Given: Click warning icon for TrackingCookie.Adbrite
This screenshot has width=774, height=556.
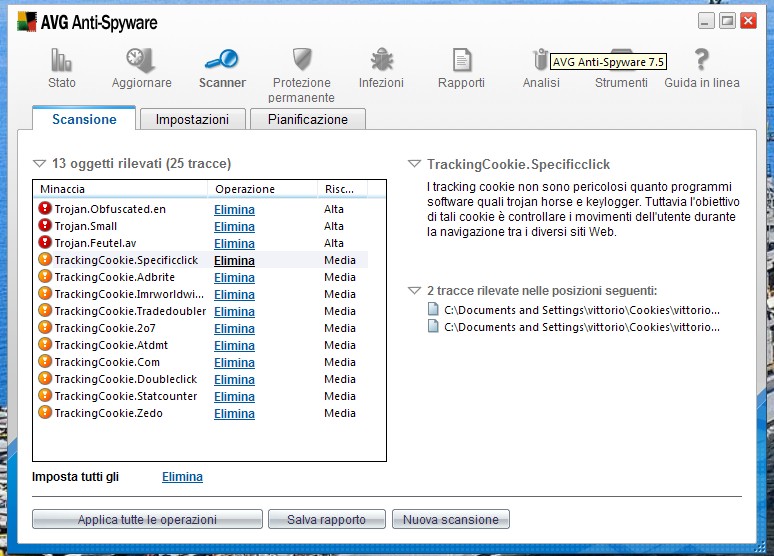Looking at the screenshot, I should click(45, 277).
